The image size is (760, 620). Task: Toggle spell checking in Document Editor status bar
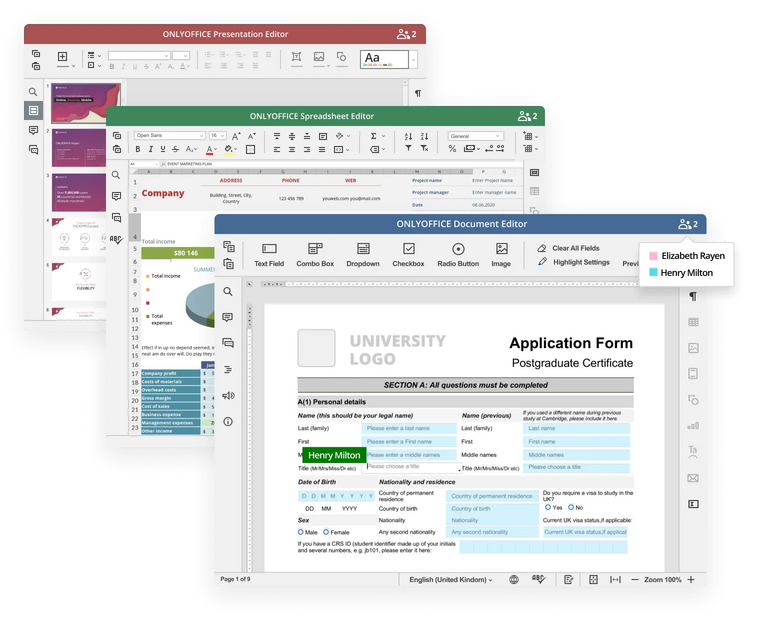pos(538,579)
